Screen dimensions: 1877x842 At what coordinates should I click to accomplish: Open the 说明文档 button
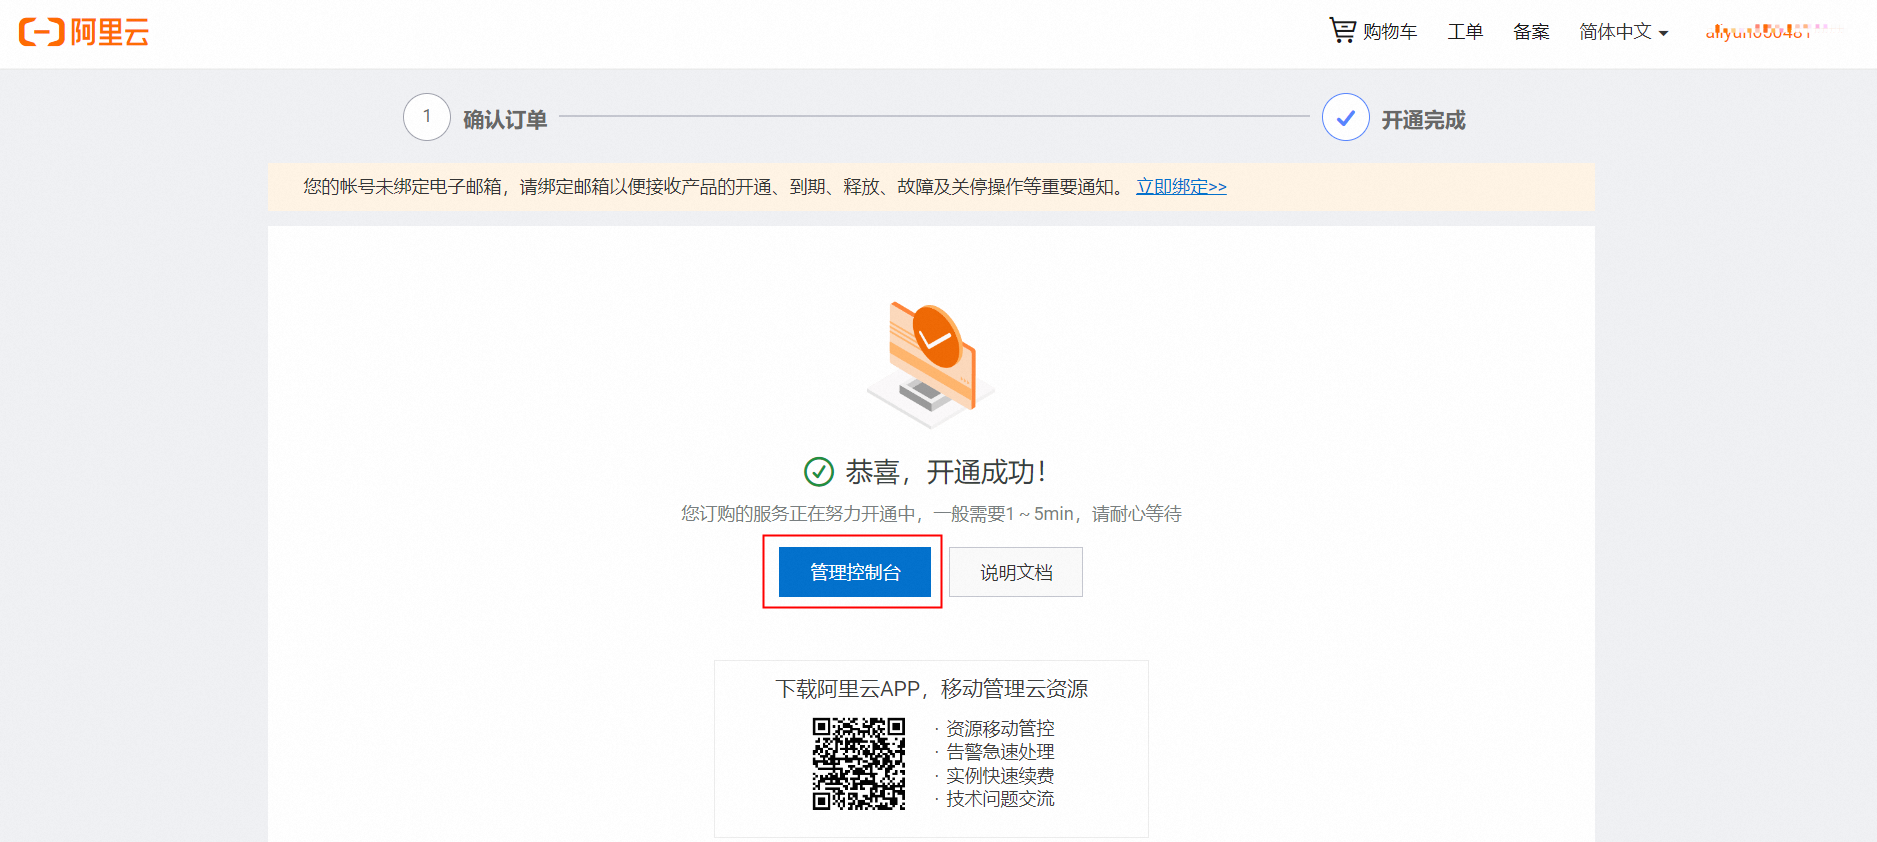tap(1015, 572)
